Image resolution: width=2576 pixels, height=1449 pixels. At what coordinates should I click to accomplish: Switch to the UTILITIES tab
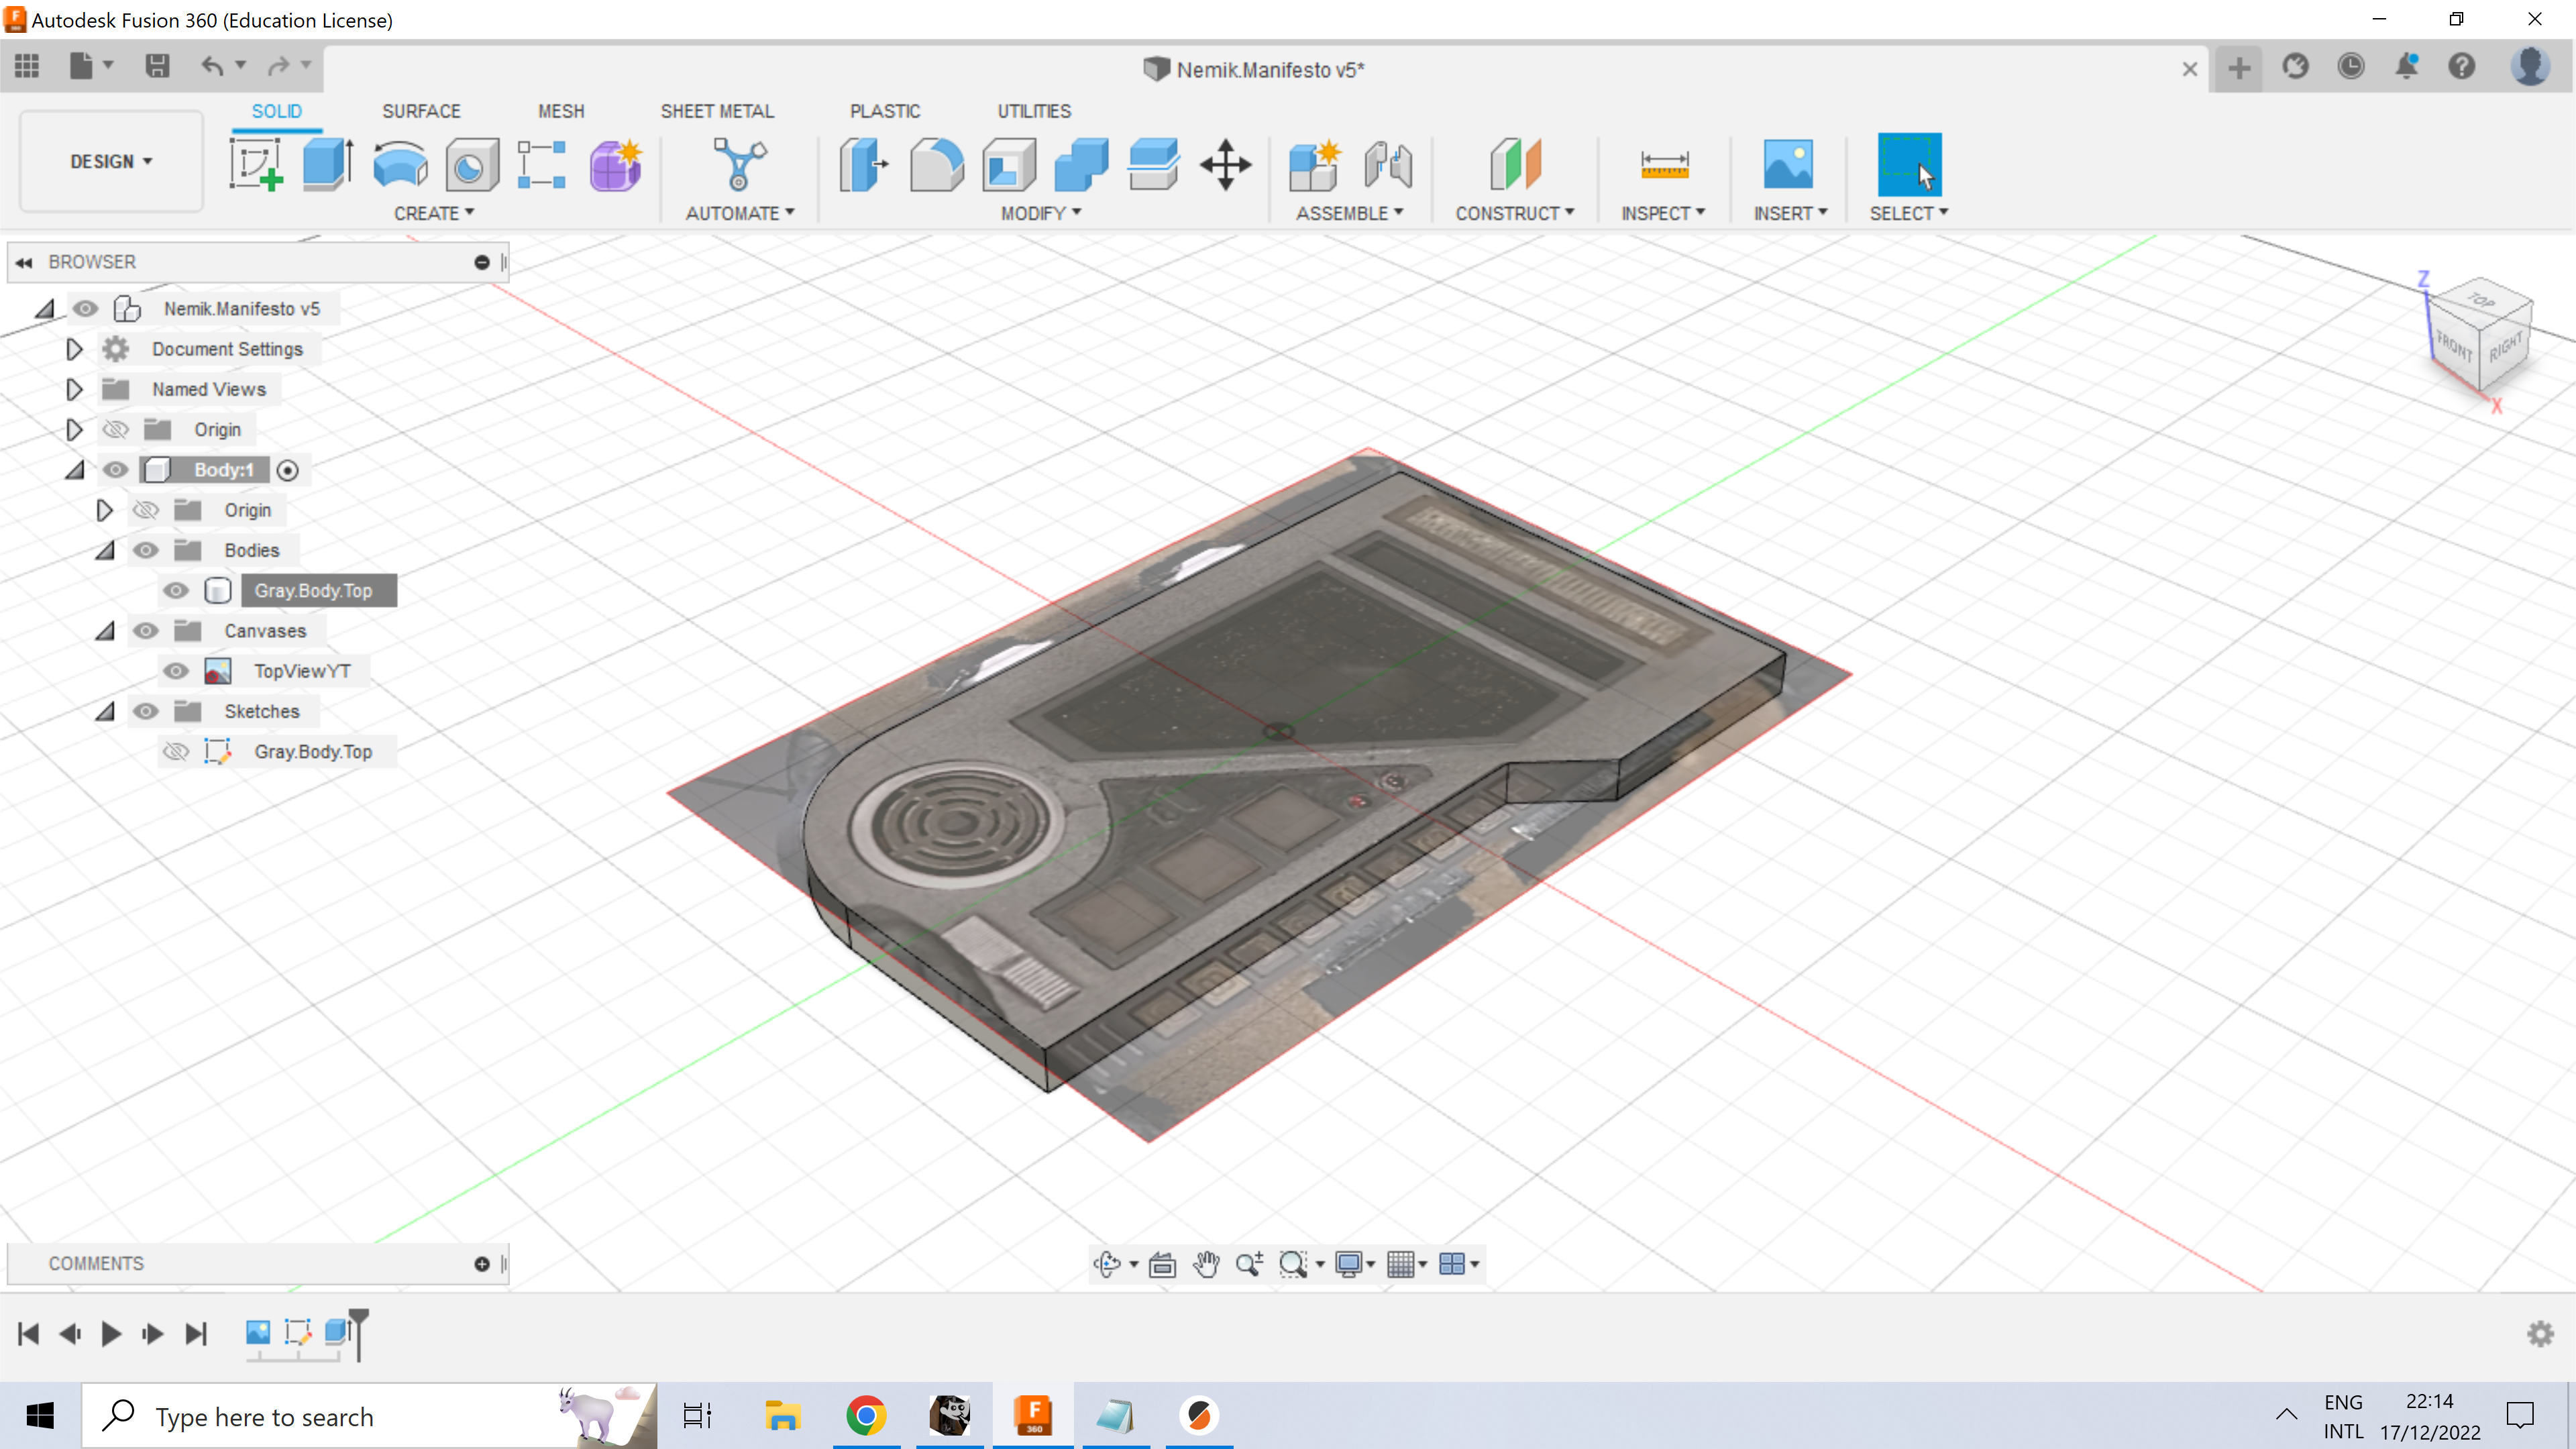click(1034, 111)
